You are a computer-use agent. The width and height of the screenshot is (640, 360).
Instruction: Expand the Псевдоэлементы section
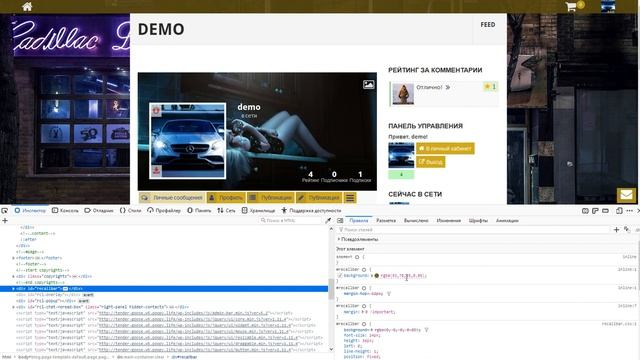(x=339, y=239)
